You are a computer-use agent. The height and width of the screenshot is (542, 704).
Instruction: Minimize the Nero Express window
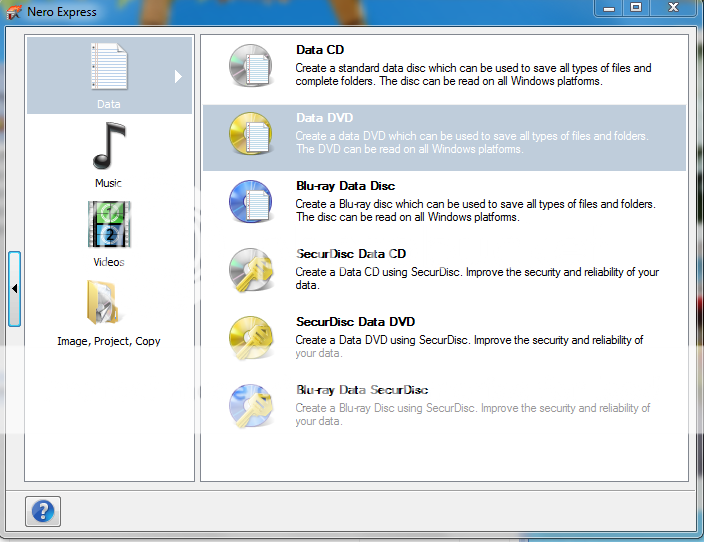[609, 8]
